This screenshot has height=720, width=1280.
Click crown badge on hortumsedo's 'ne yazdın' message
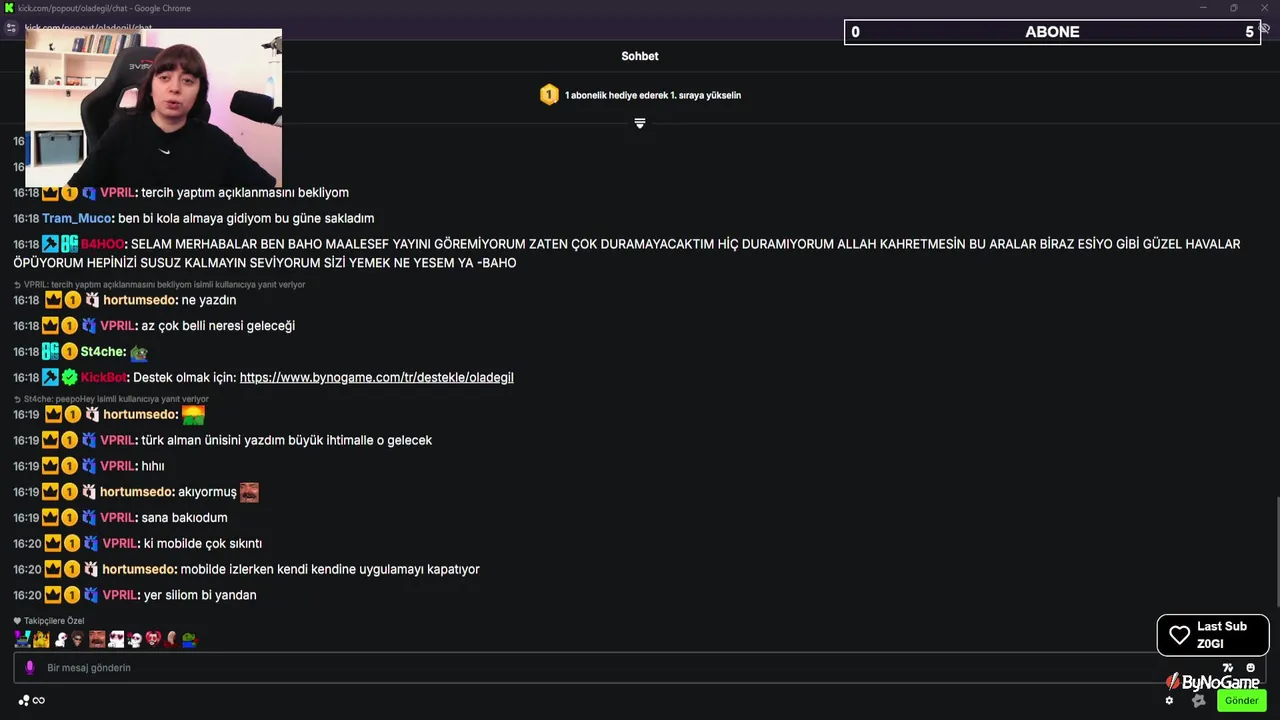point(53,300)
